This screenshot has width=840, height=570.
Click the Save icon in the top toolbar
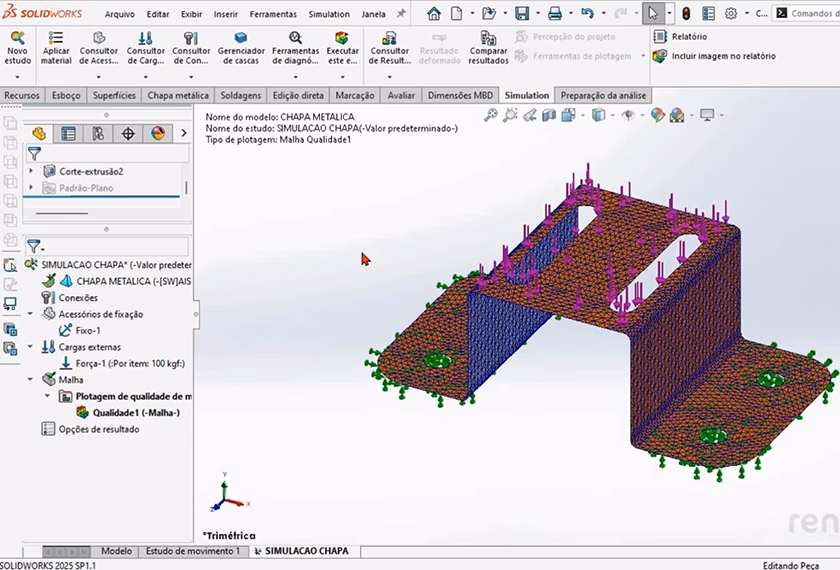pos(521,13)
